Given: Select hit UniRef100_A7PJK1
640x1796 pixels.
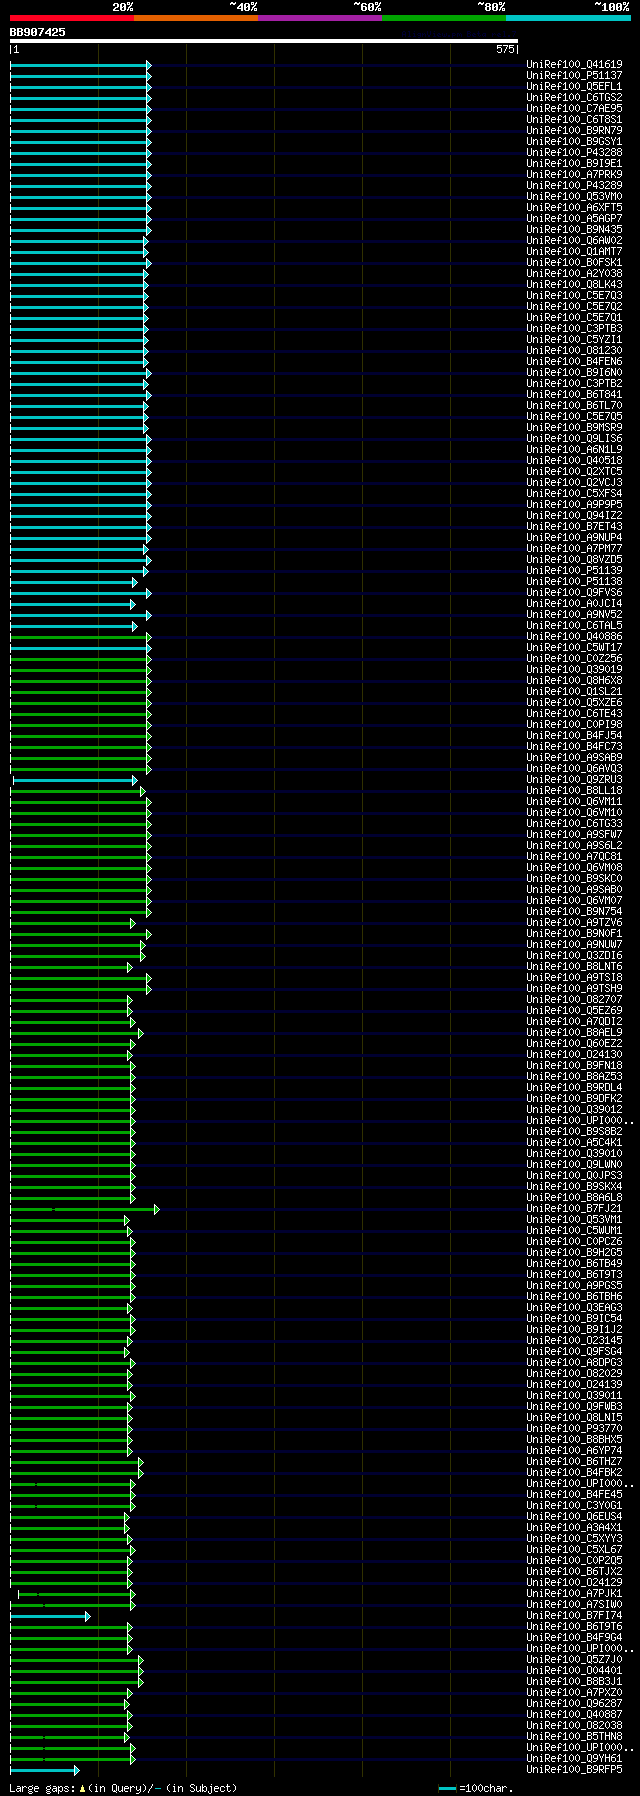Looking at the screenshot, I should click(x=574, y=1594).
